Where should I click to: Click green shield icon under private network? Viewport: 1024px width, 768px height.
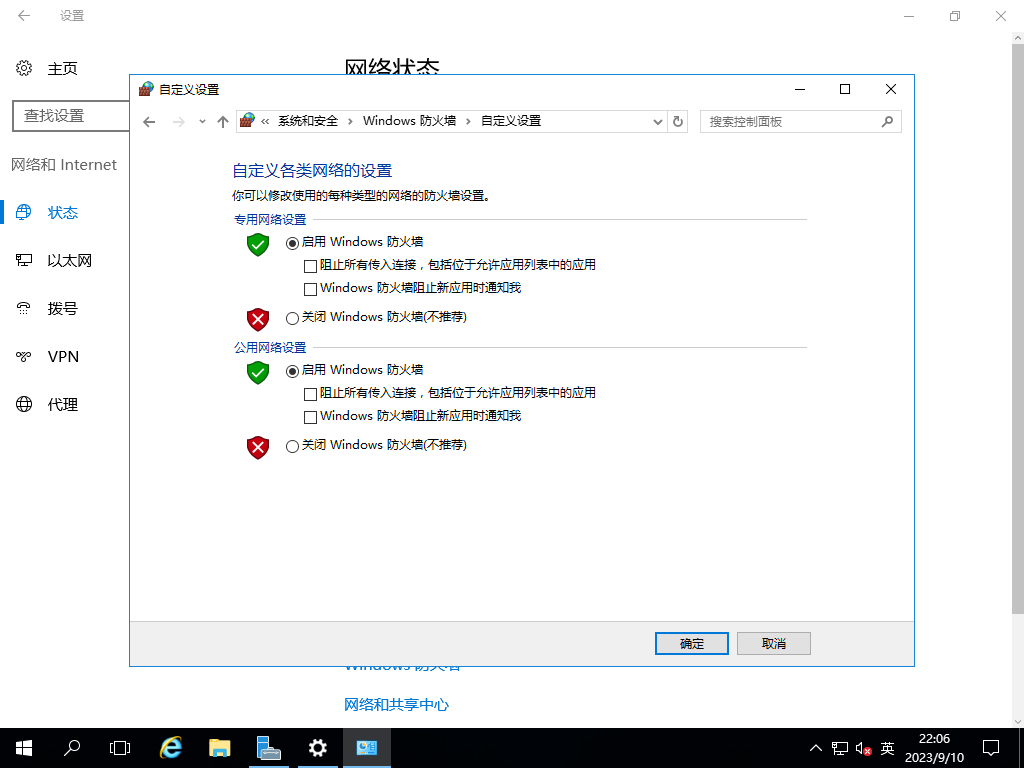click(x=258, y=244)
